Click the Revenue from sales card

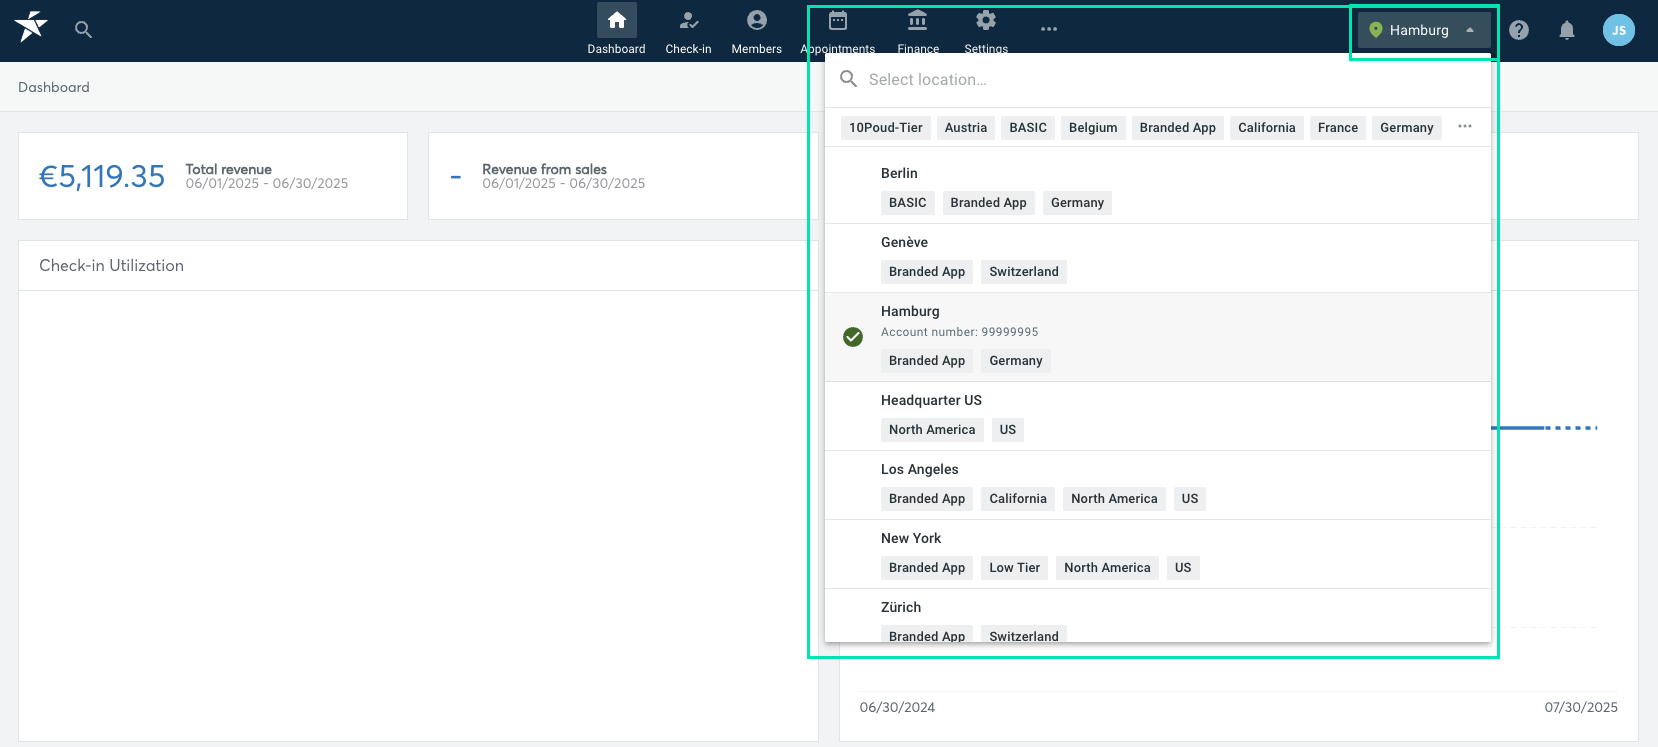[x=623, y=176]
